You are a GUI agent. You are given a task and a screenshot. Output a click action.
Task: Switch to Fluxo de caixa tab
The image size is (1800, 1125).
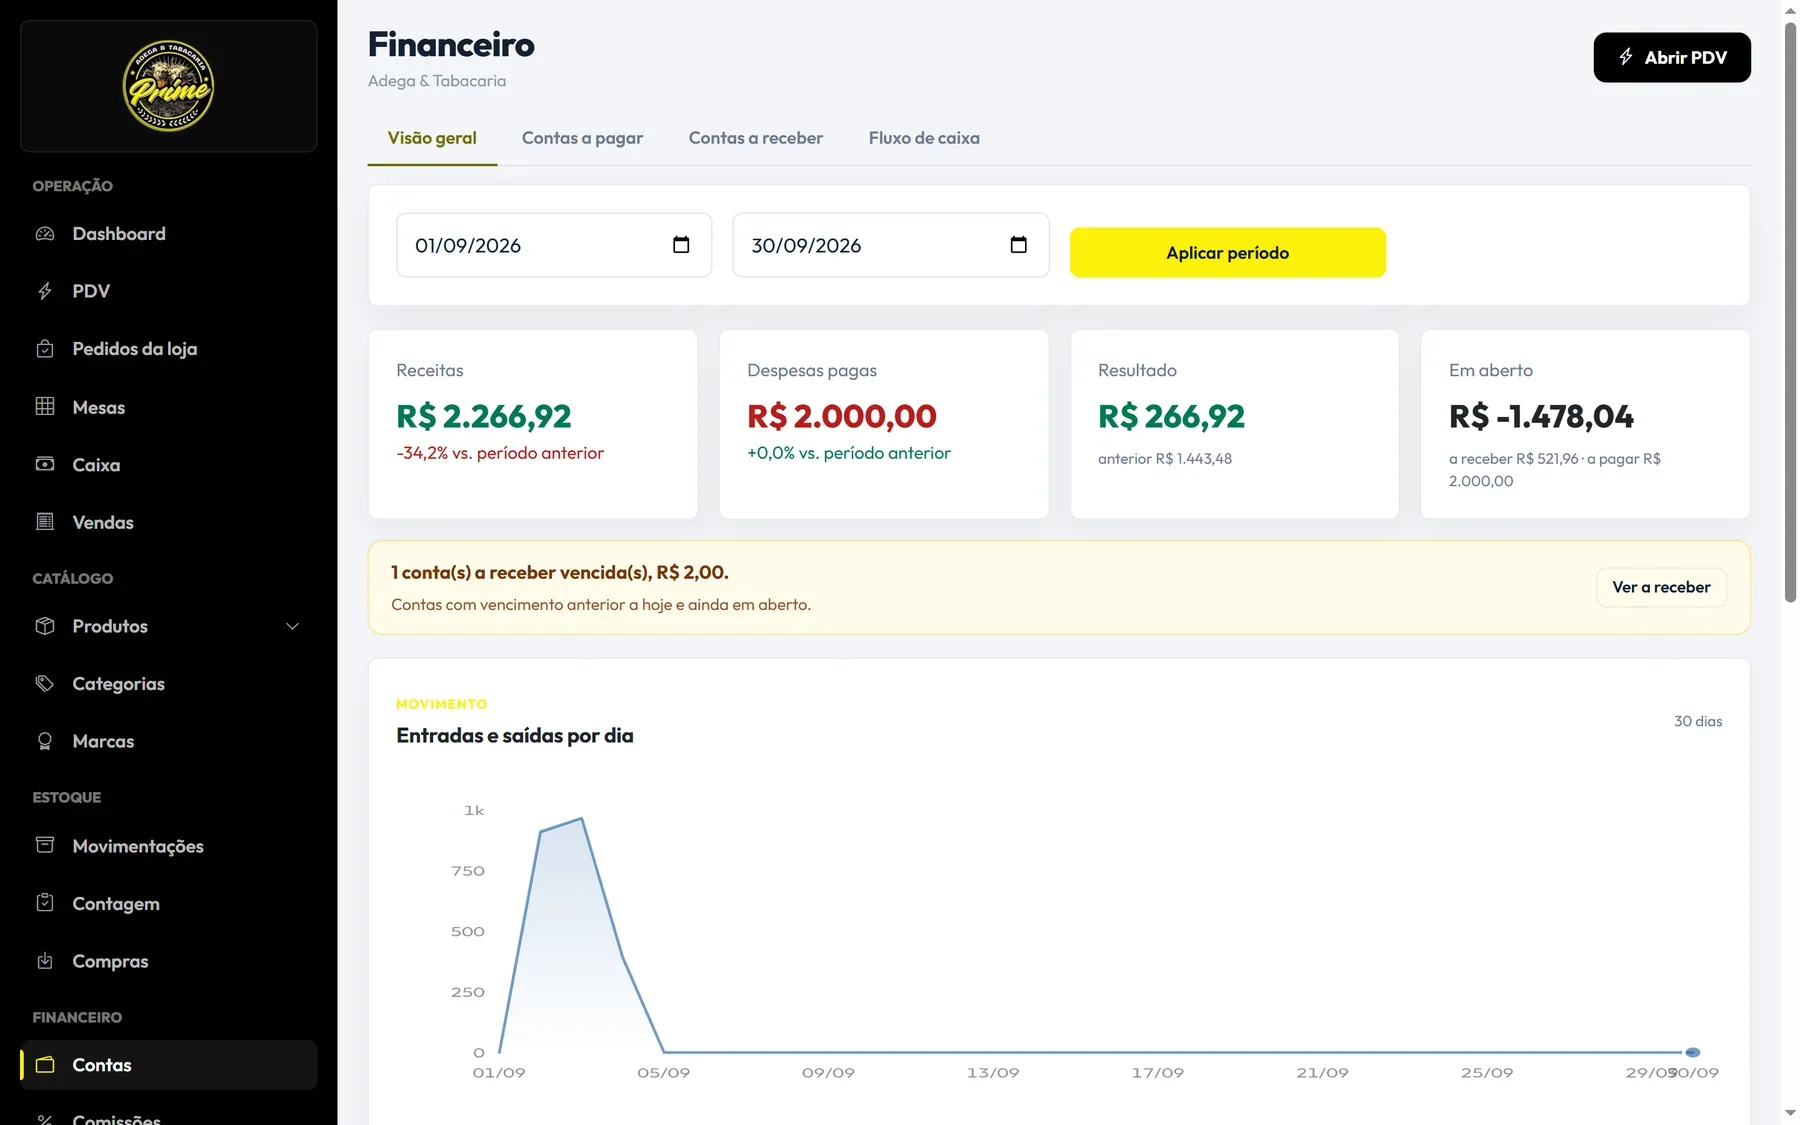[924, 138]
